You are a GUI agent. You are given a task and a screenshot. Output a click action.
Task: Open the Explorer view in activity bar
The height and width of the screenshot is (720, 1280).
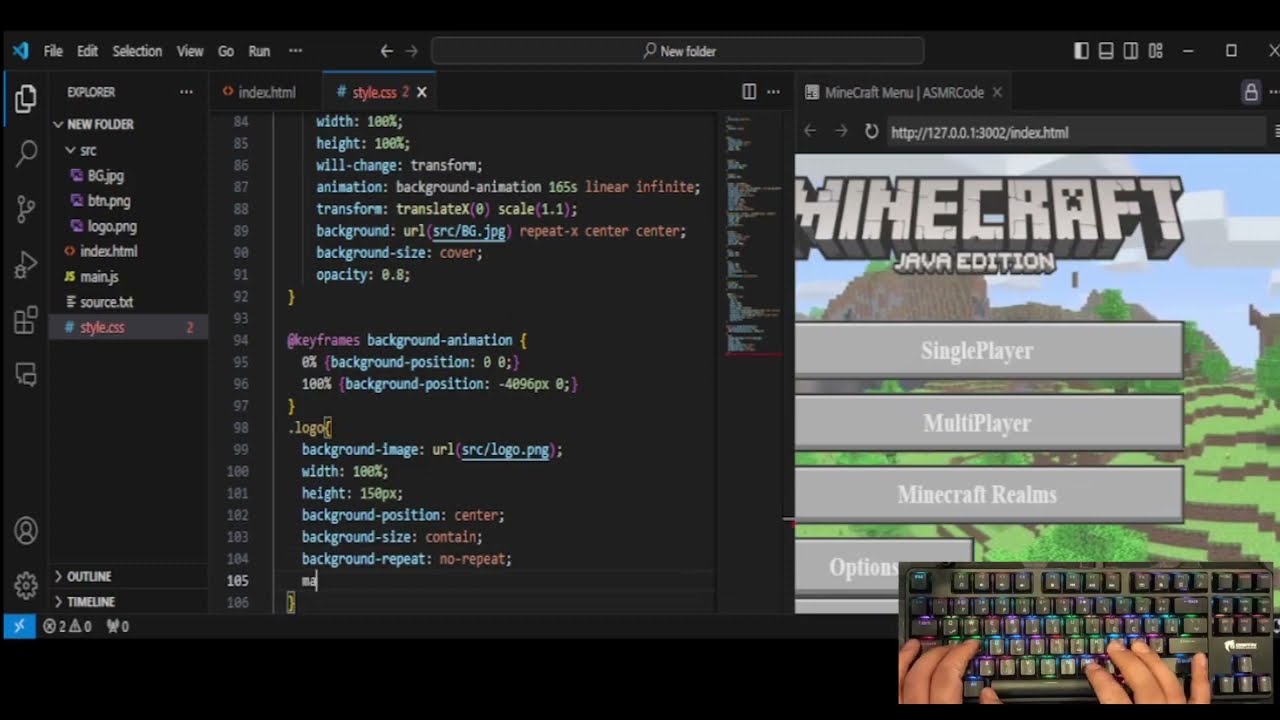tap(26, 99)
